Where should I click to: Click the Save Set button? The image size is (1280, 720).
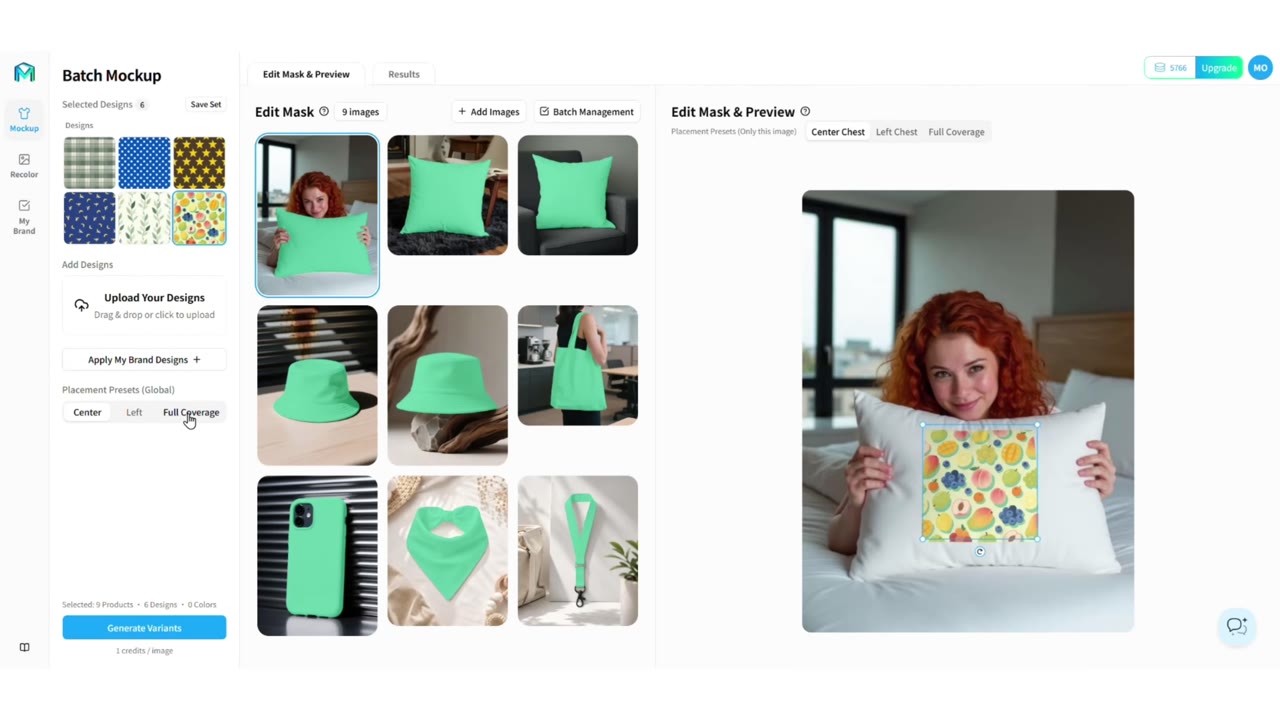click(206, 104)
